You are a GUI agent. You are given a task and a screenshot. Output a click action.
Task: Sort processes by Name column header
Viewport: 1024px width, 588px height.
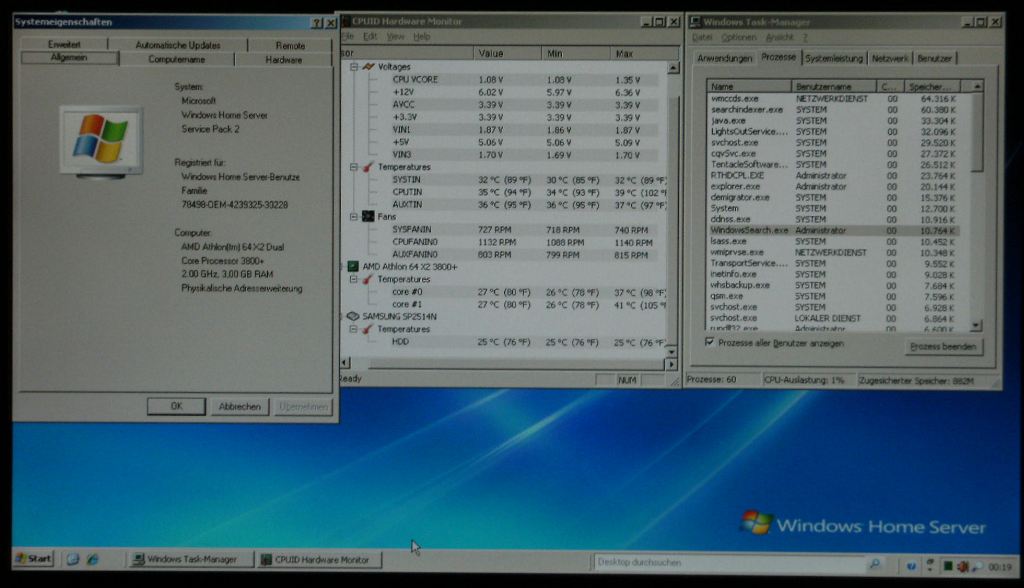tap(749, 86)
